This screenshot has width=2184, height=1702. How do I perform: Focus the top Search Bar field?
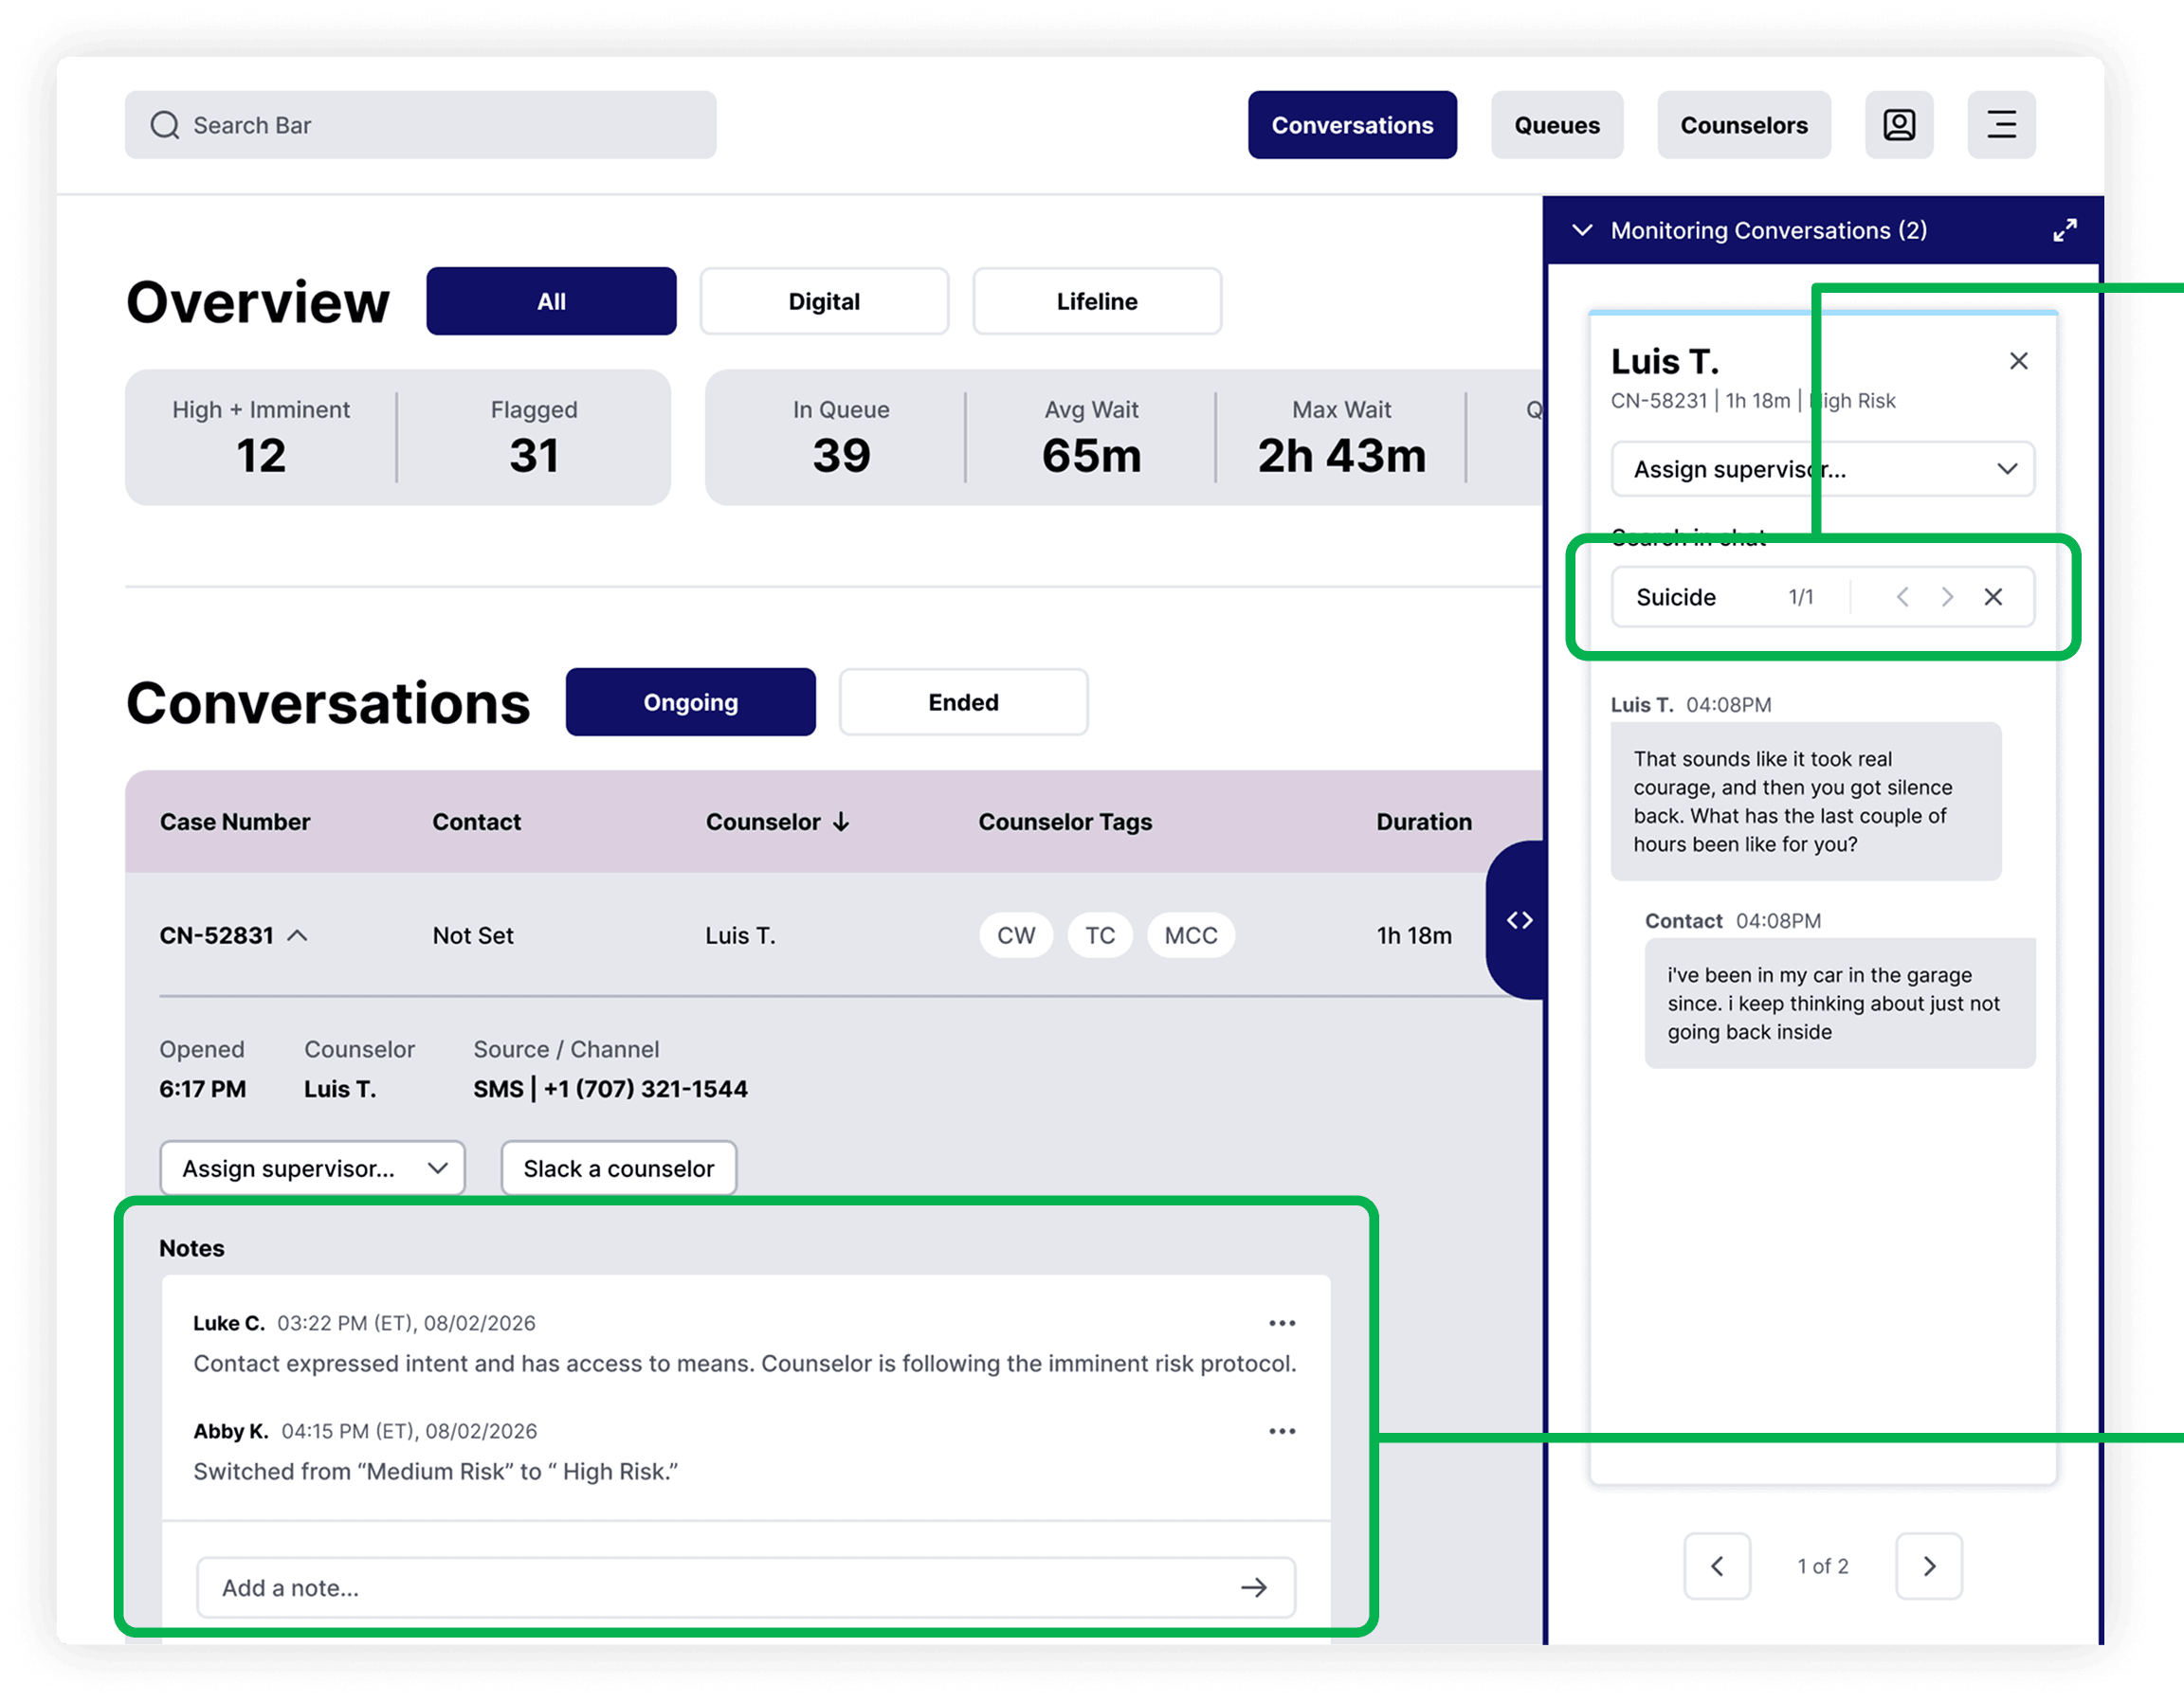click(x=420, y=125)
